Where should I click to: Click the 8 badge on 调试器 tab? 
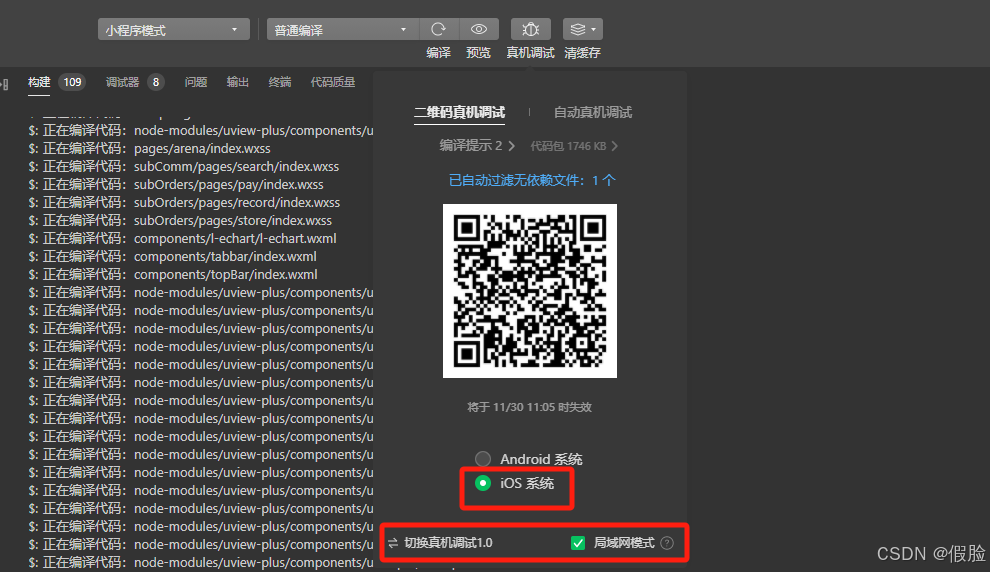[x=156, y=82]
